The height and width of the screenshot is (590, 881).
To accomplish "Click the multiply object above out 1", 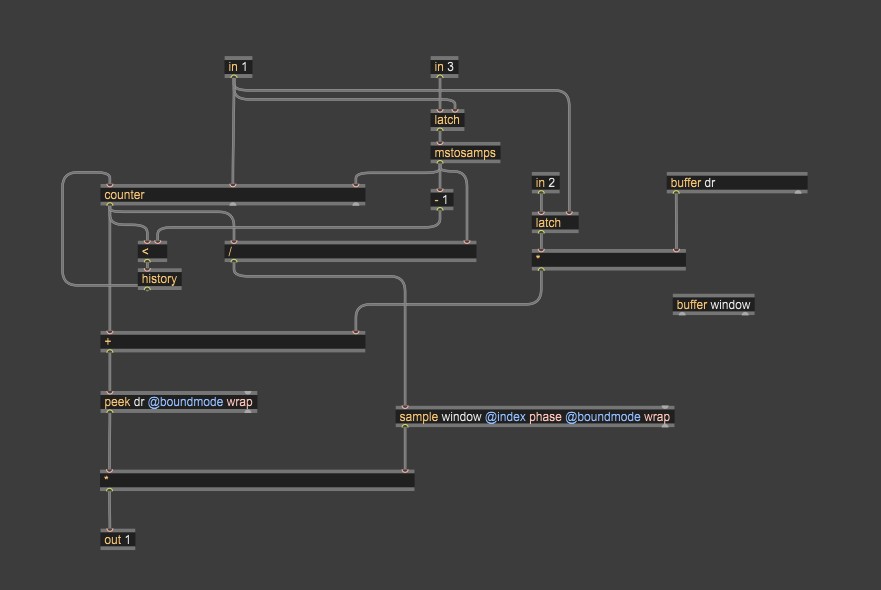I will (257, 480).
